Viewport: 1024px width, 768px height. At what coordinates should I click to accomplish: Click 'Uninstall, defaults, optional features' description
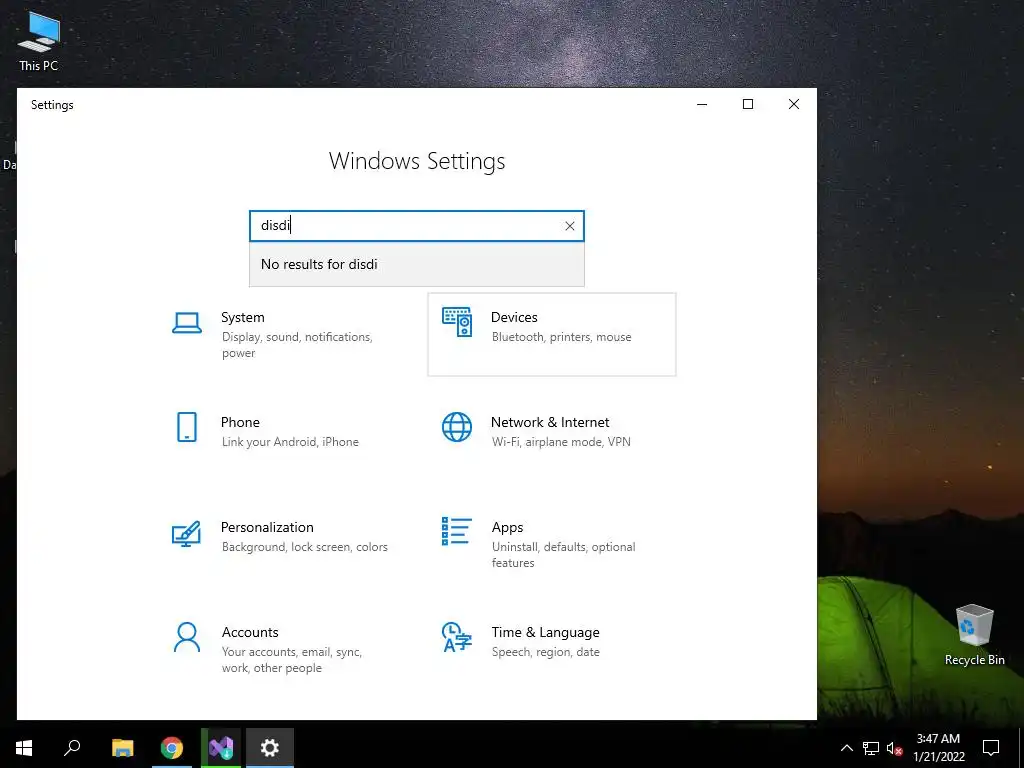[564, 555]
